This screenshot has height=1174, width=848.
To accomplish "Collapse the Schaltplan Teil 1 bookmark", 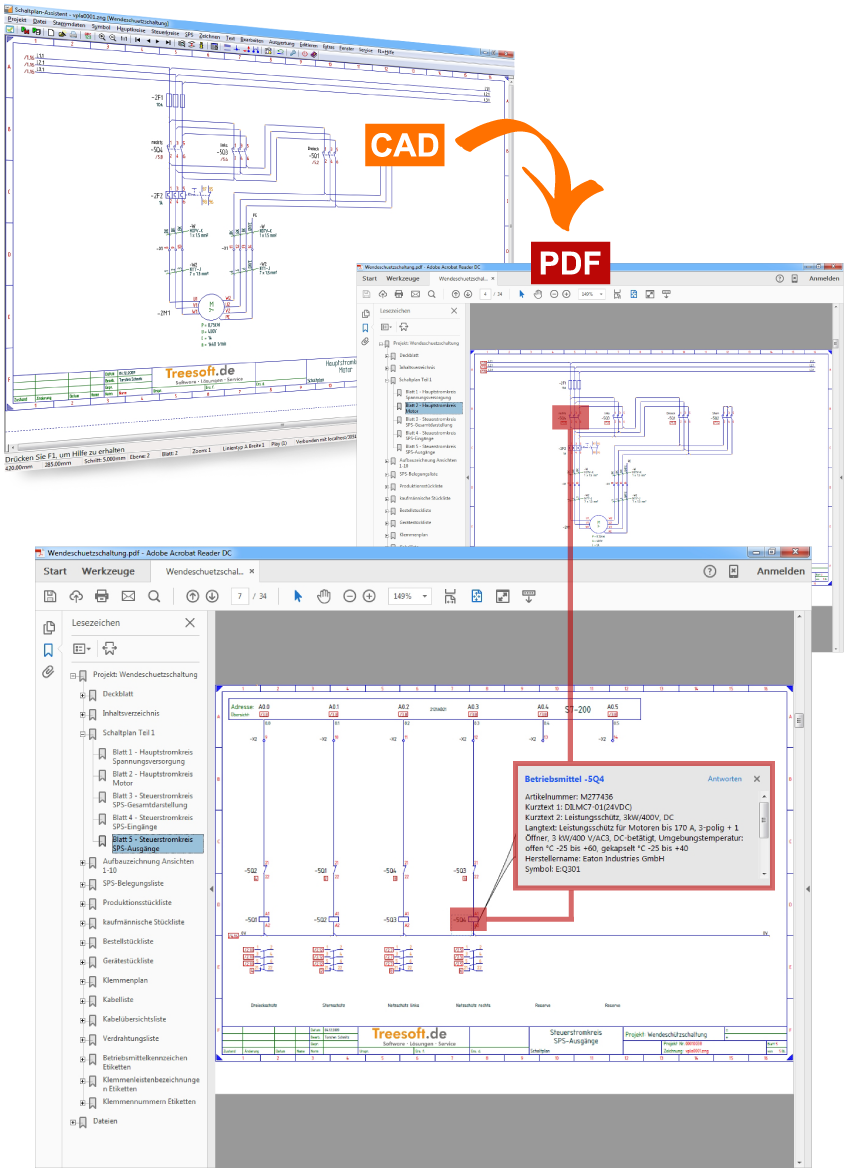I will click(x=82, y=733).
